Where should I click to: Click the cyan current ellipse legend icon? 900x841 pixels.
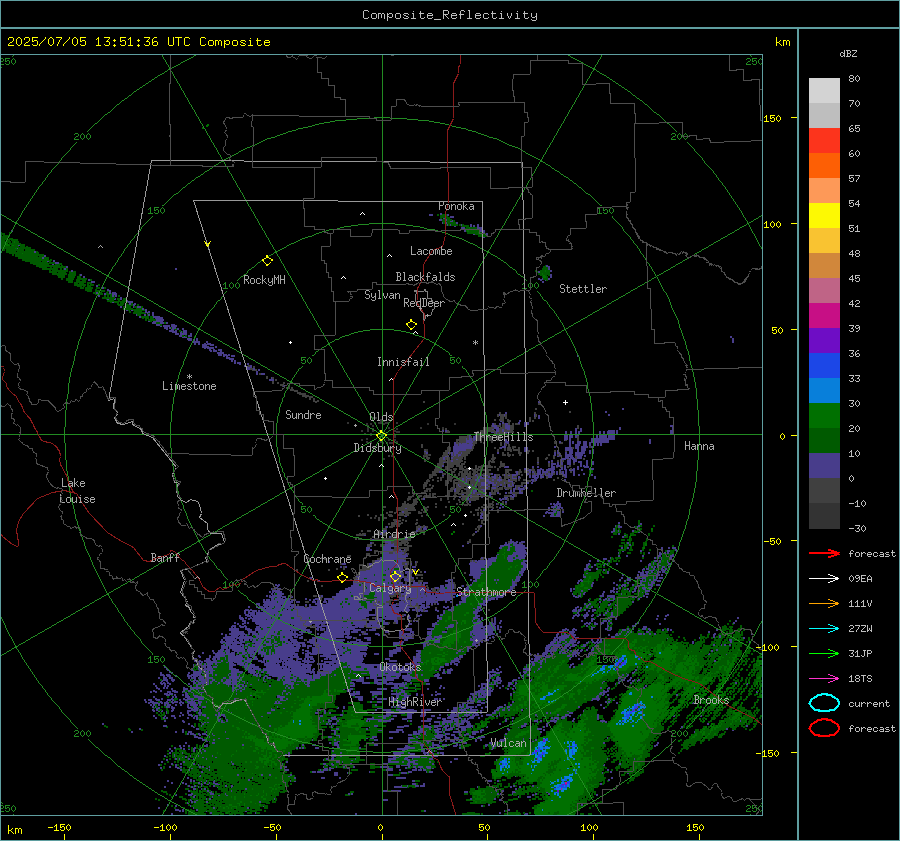tap(824, 703)
